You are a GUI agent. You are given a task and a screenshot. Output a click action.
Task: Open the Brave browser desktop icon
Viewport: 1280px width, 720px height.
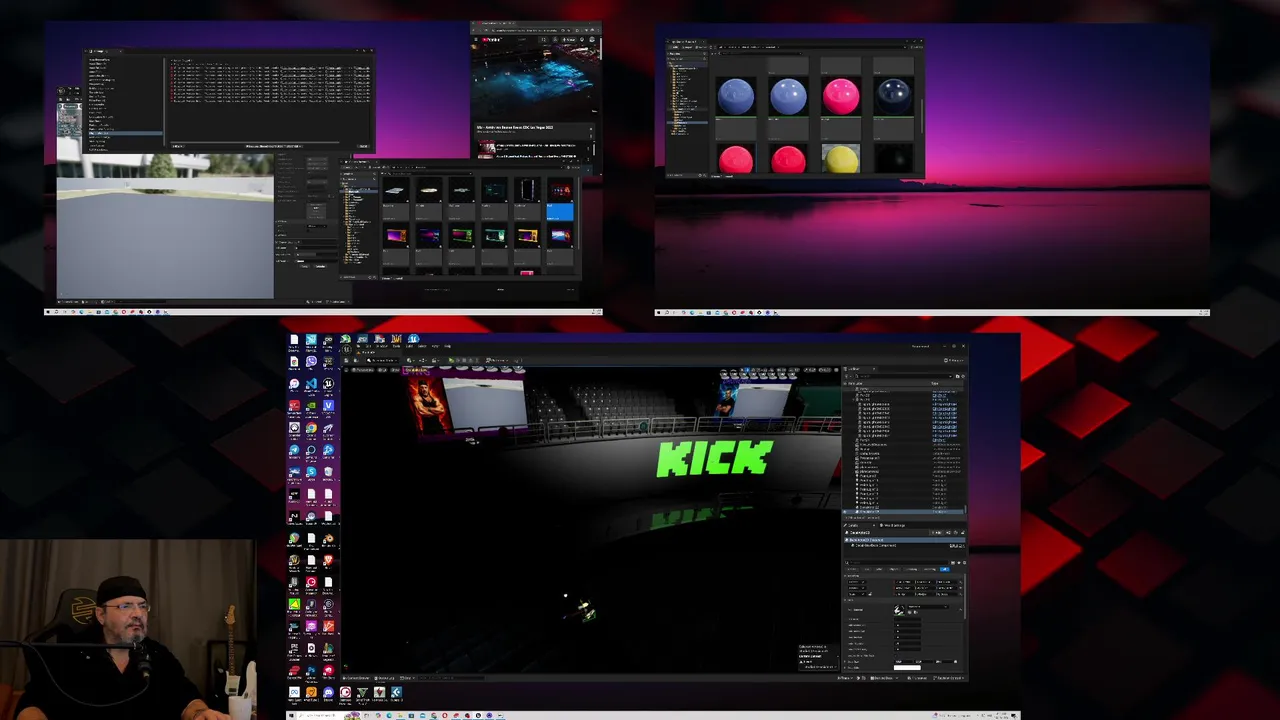328,560
